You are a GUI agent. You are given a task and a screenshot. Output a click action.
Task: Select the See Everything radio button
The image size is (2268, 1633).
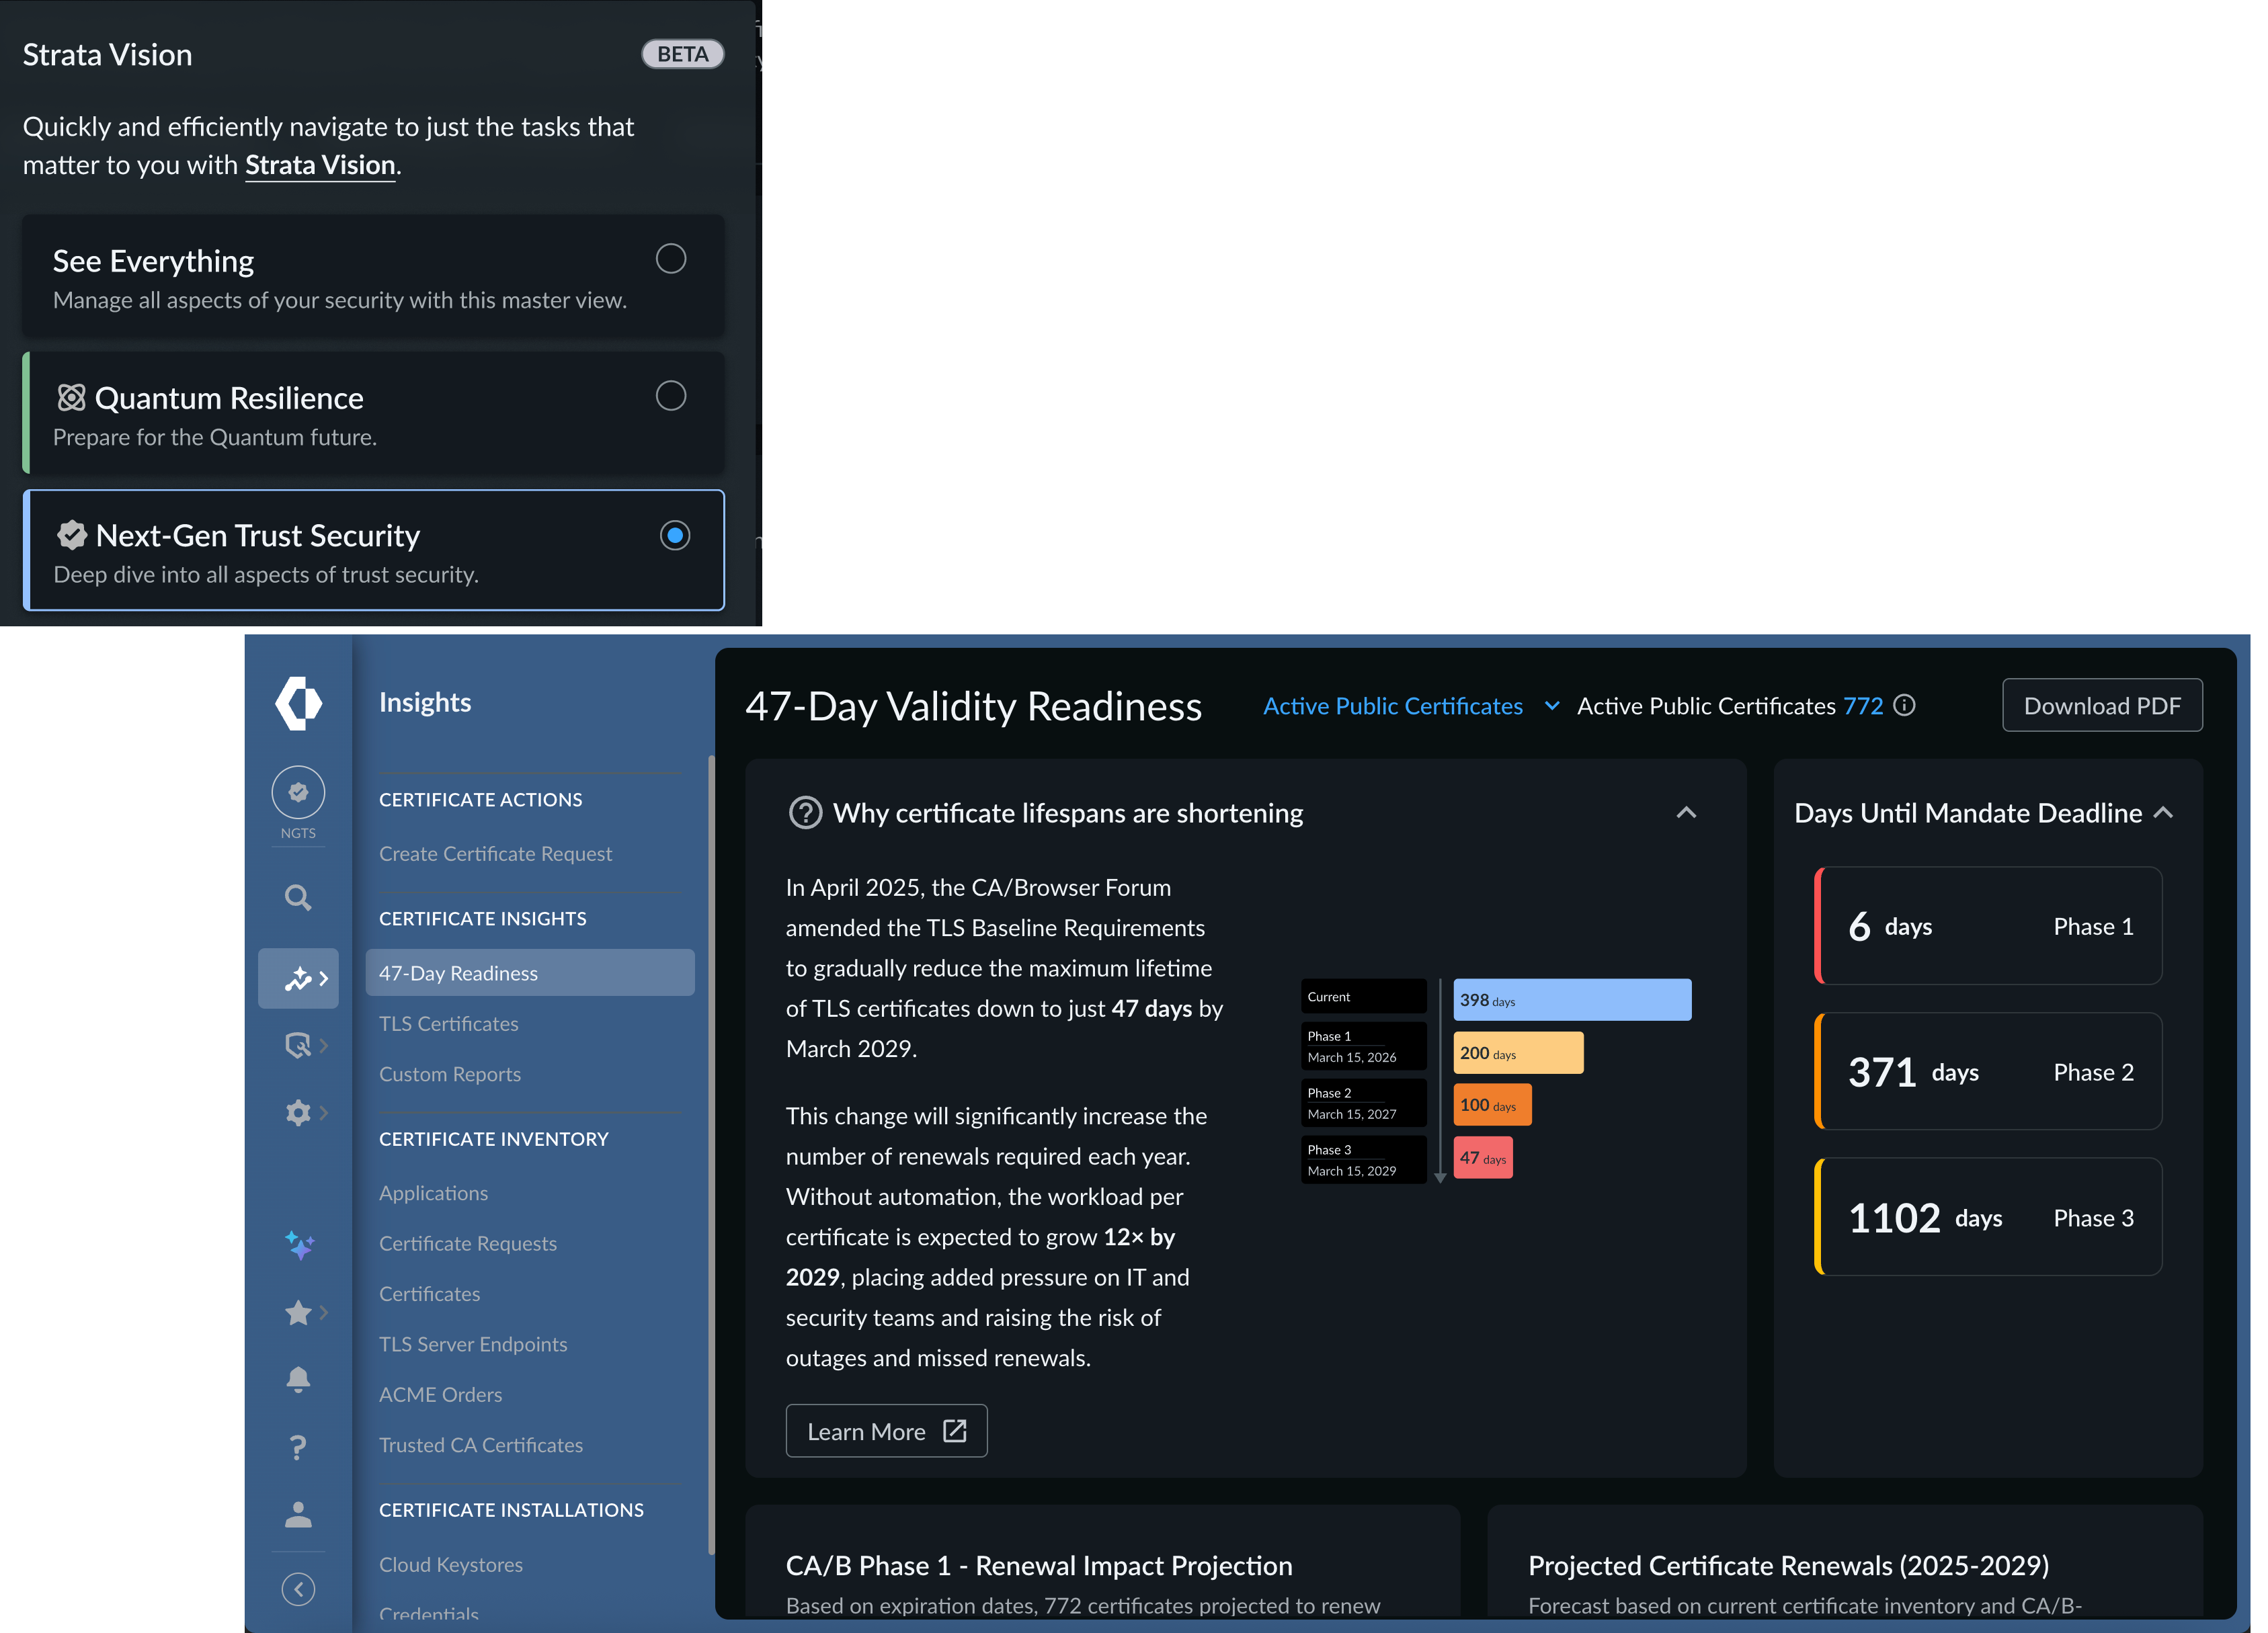pyautogui.click(x=670, y=259)
